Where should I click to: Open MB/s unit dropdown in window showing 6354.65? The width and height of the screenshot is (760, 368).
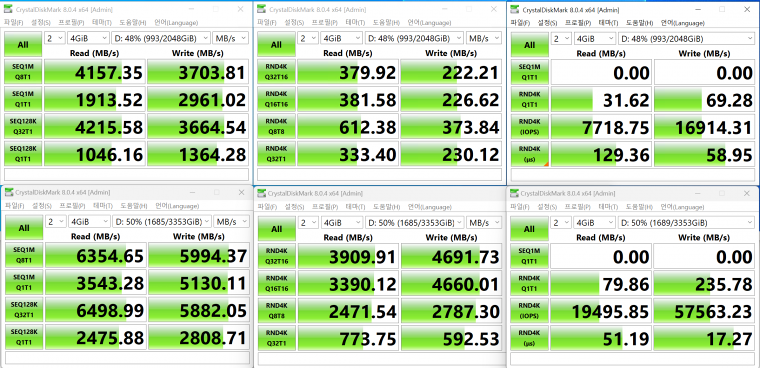pos(231,222)
